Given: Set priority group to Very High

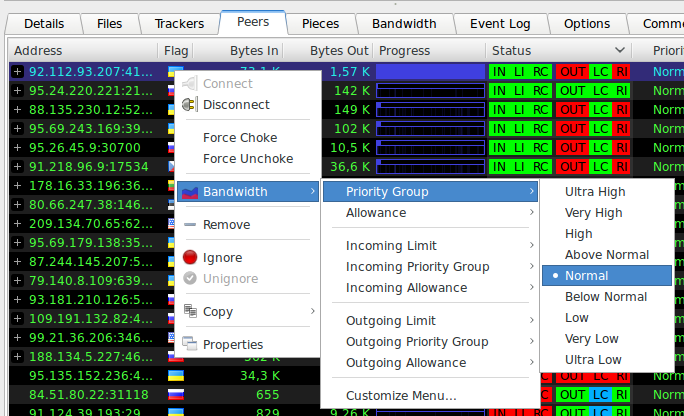Looking at the screenshot, I should pos(607,213).
